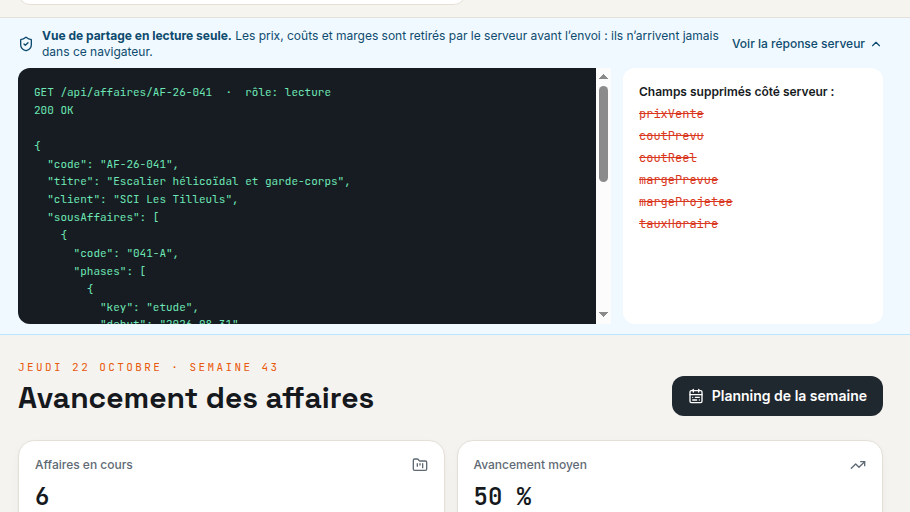Click struck-through field 'margeProjetee'
This screenshot has height=512, width=910.
tap(685, 202)
